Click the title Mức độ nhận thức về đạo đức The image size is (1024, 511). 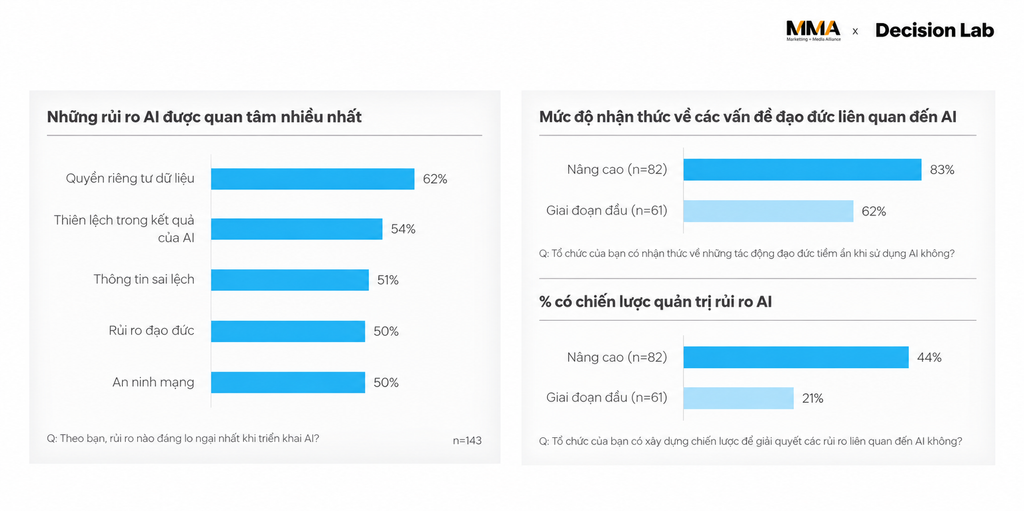point(748,118)
